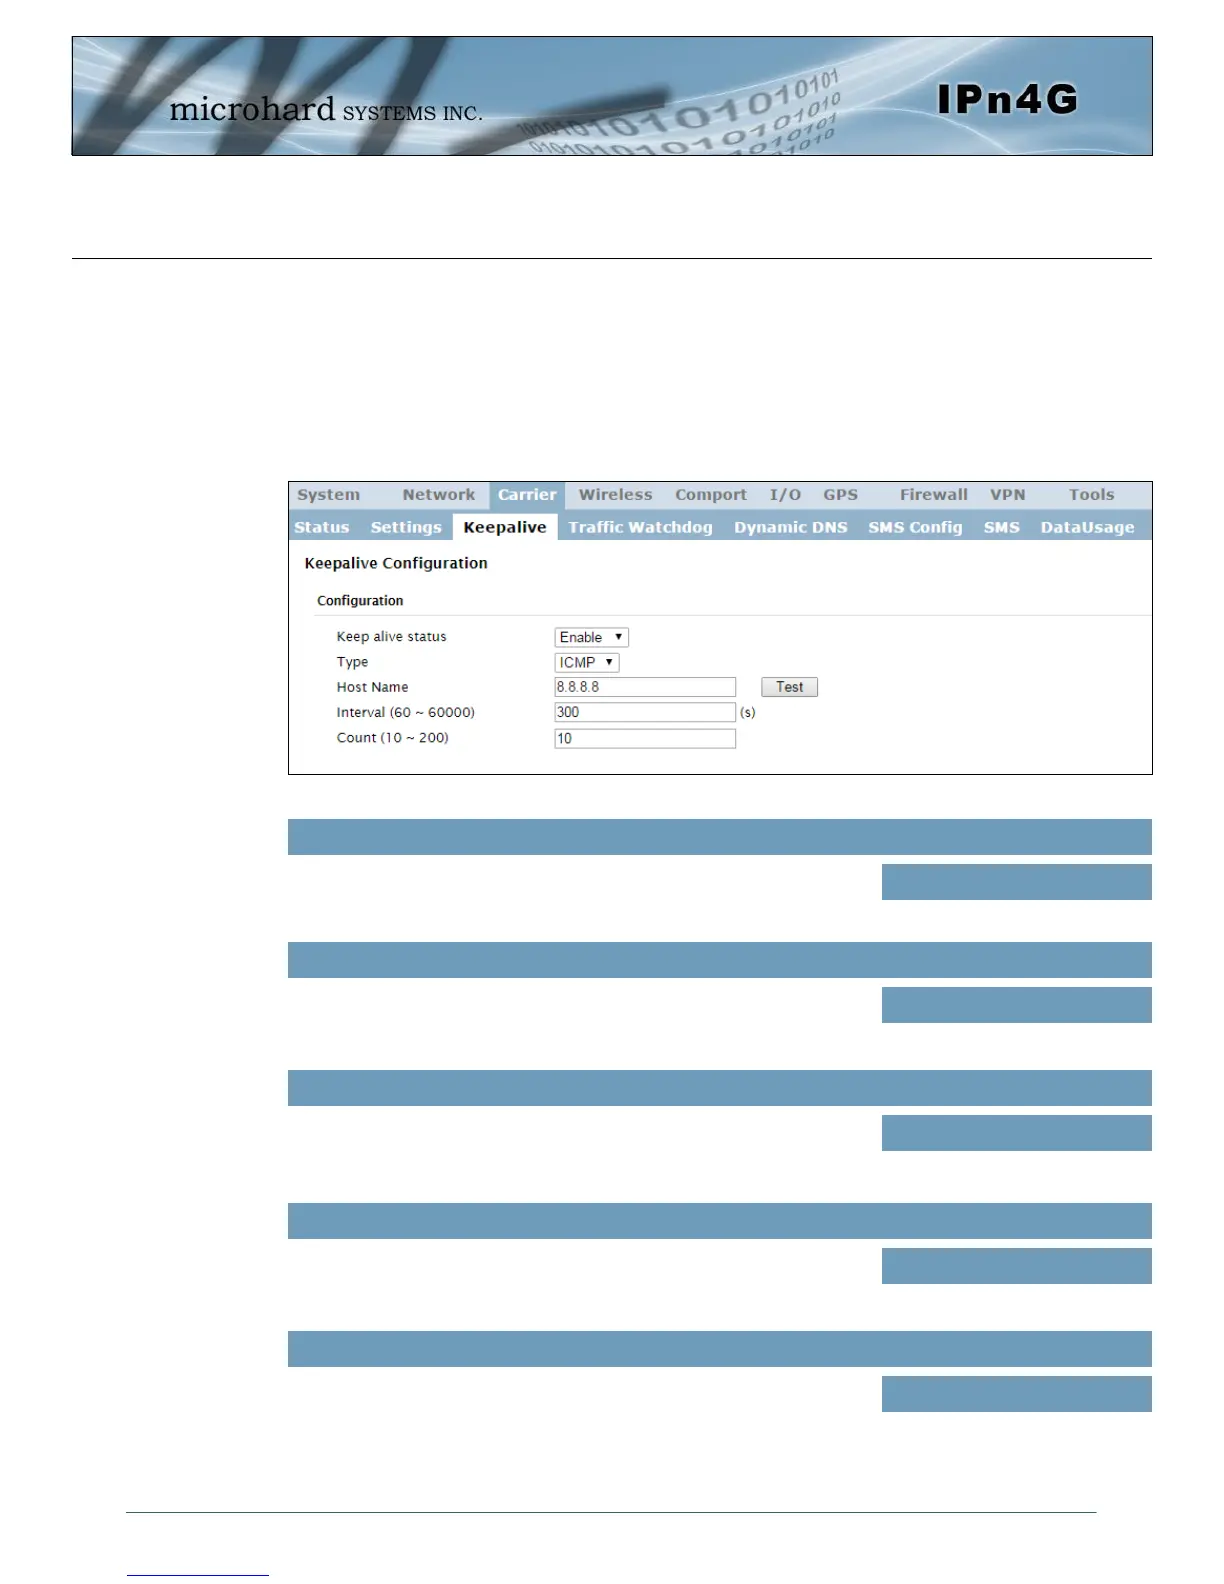The width and height of the screenshot is (1224, 1584).
Task: Click the IPn4G product logo
Action: [x=1007, y=99]
